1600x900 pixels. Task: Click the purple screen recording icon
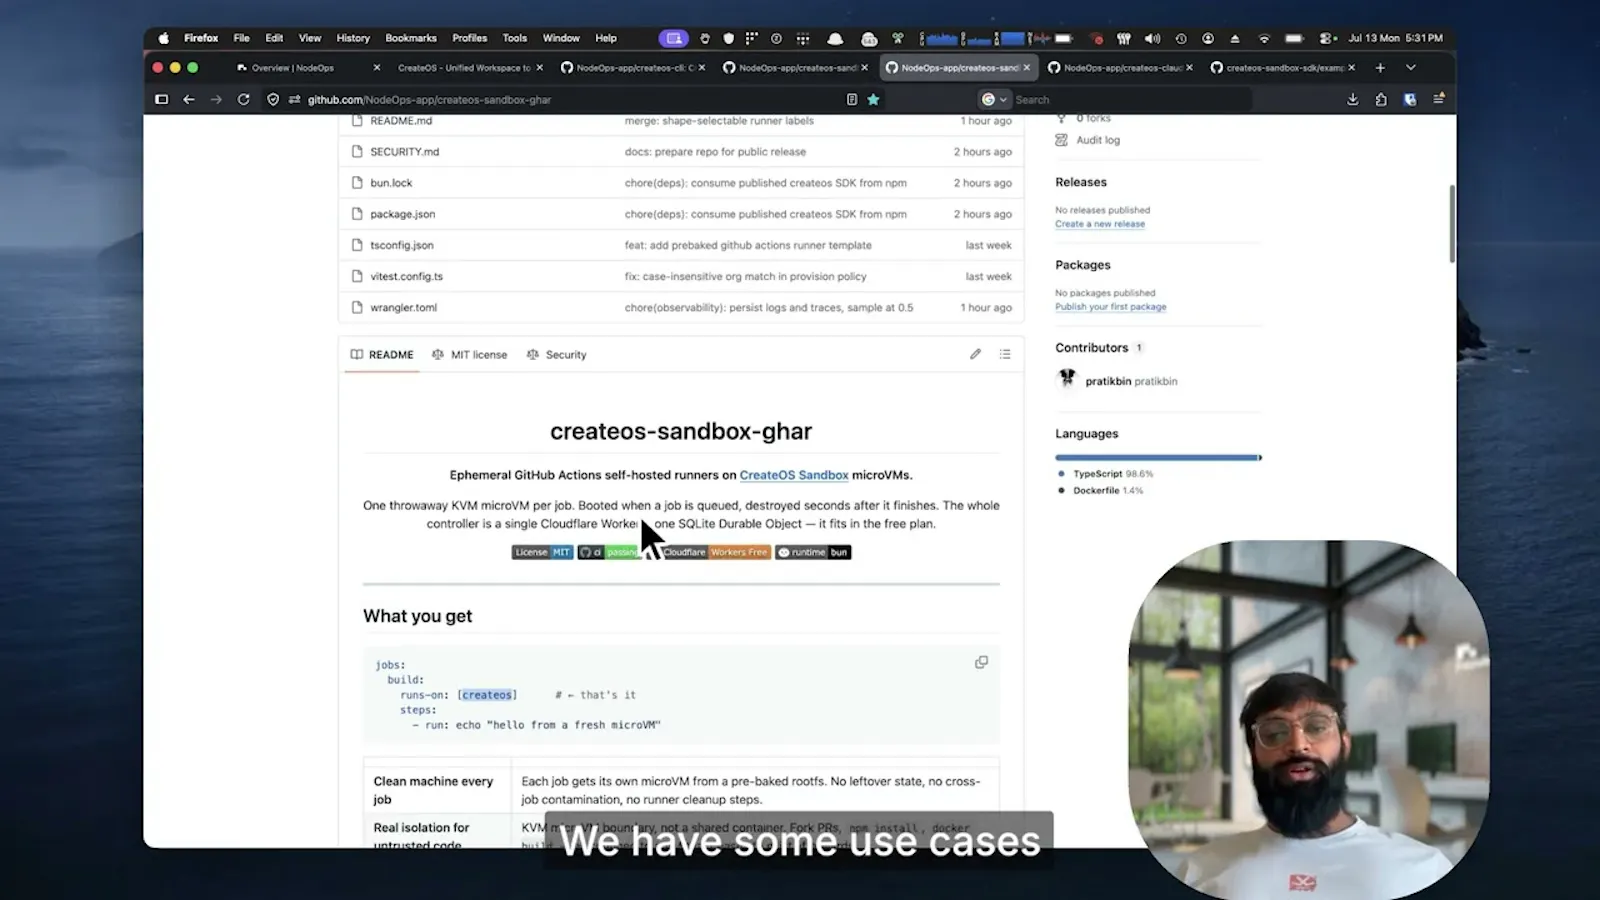tap(673, 38)
